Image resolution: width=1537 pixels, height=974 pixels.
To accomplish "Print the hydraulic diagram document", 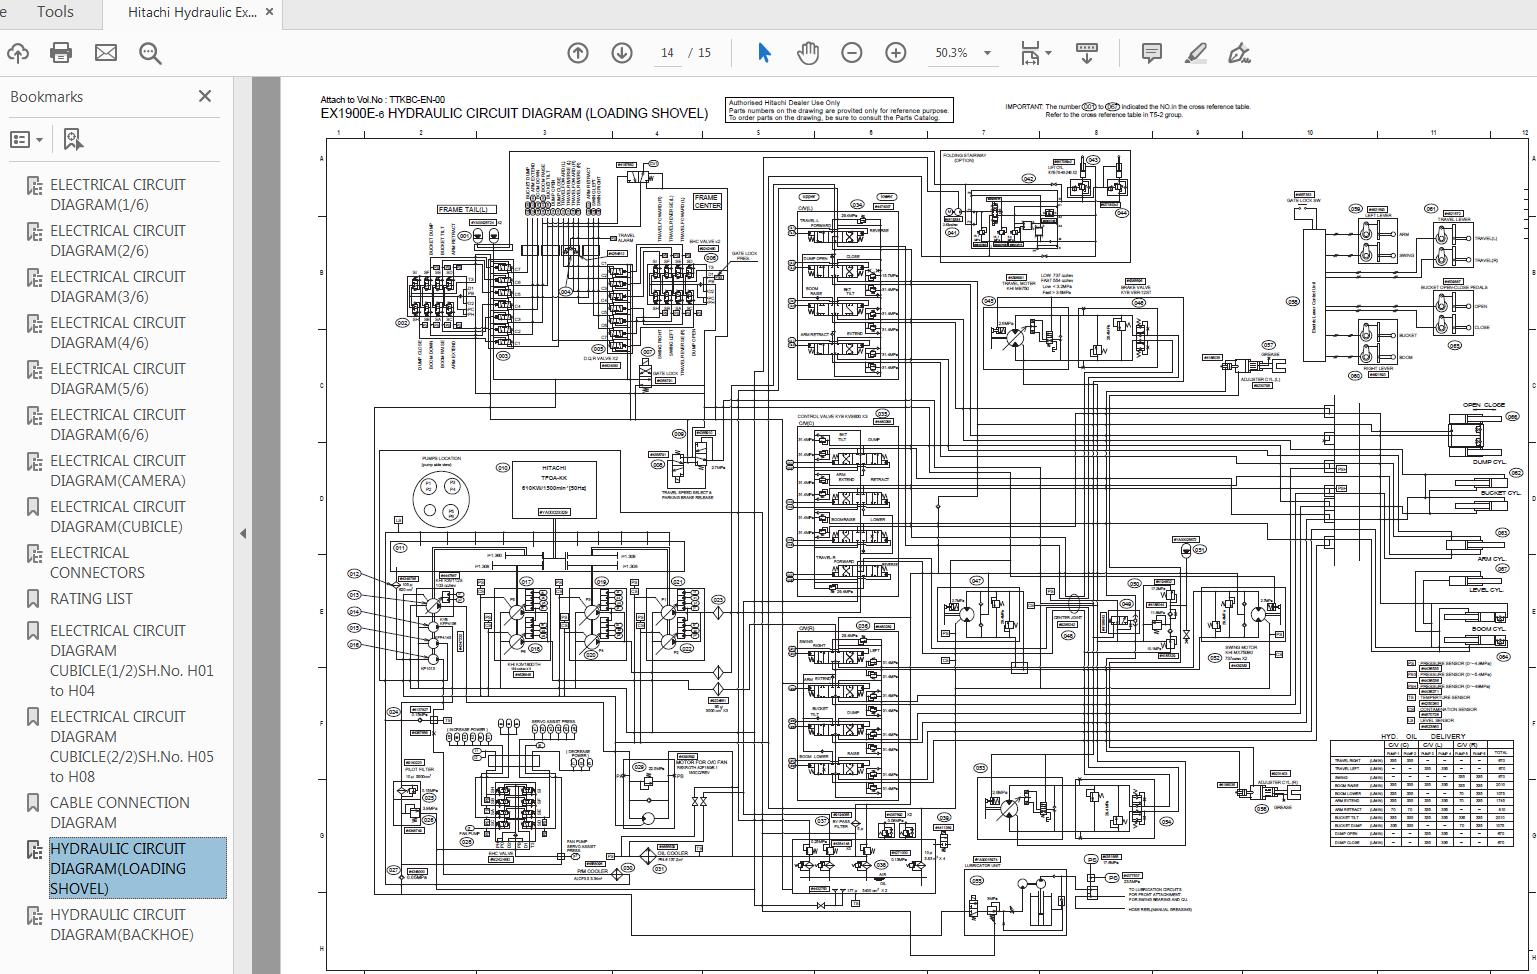I will click(x=61, y=52).
